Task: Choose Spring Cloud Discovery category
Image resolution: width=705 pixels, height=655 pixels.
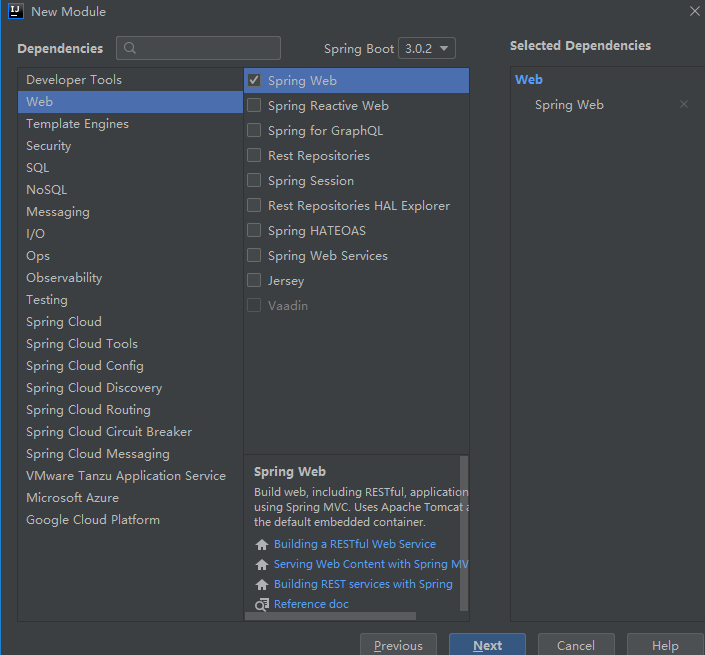Action: tap(130, 388)
